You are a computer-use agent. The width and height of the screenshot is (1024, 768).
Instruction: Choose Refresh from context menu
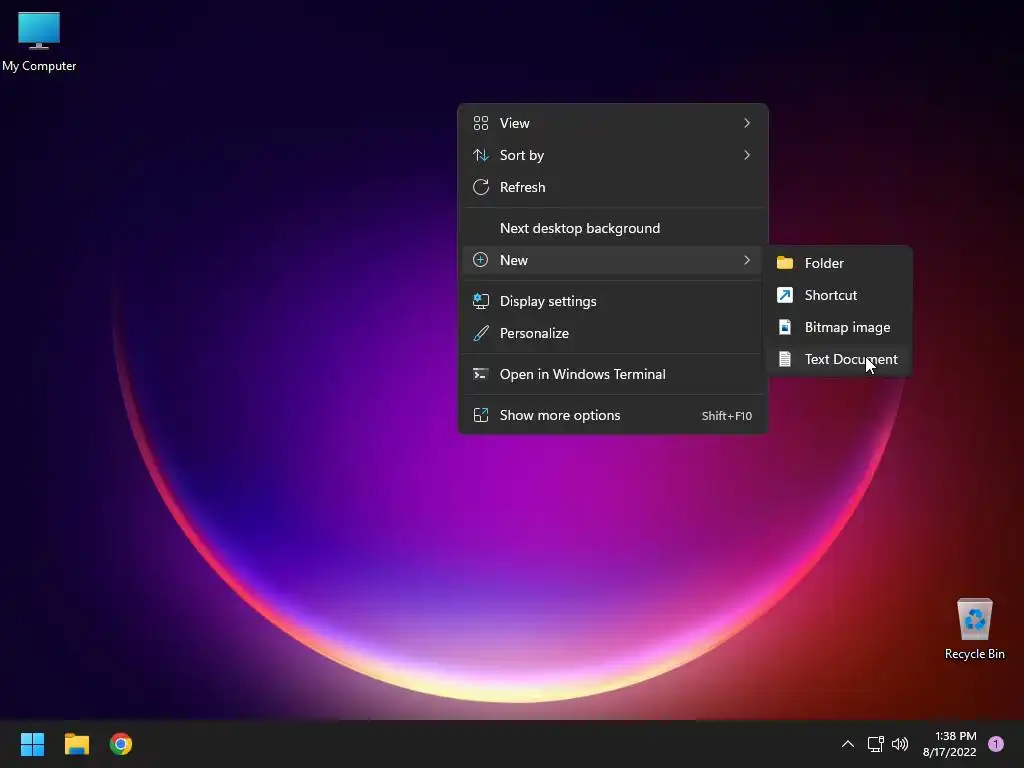pyautogui.click(x=613, y=187)
